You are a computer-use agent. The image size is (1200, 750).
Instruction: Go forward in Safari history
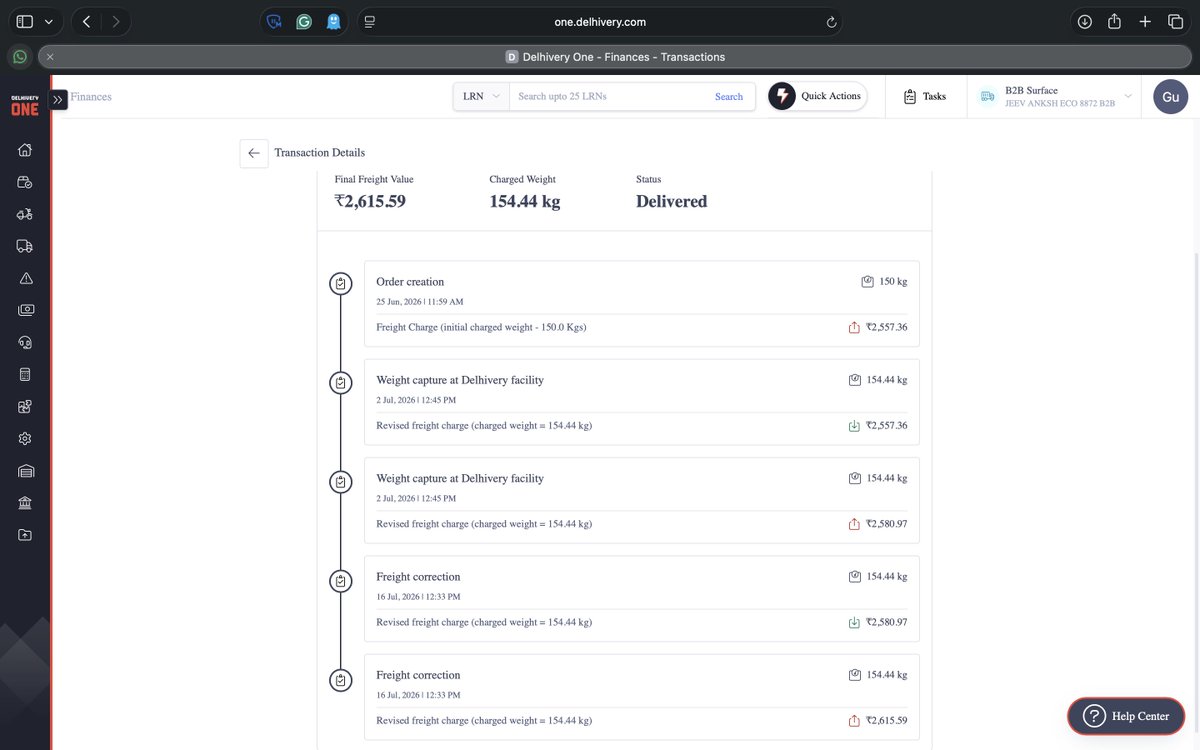coord(116,21)
